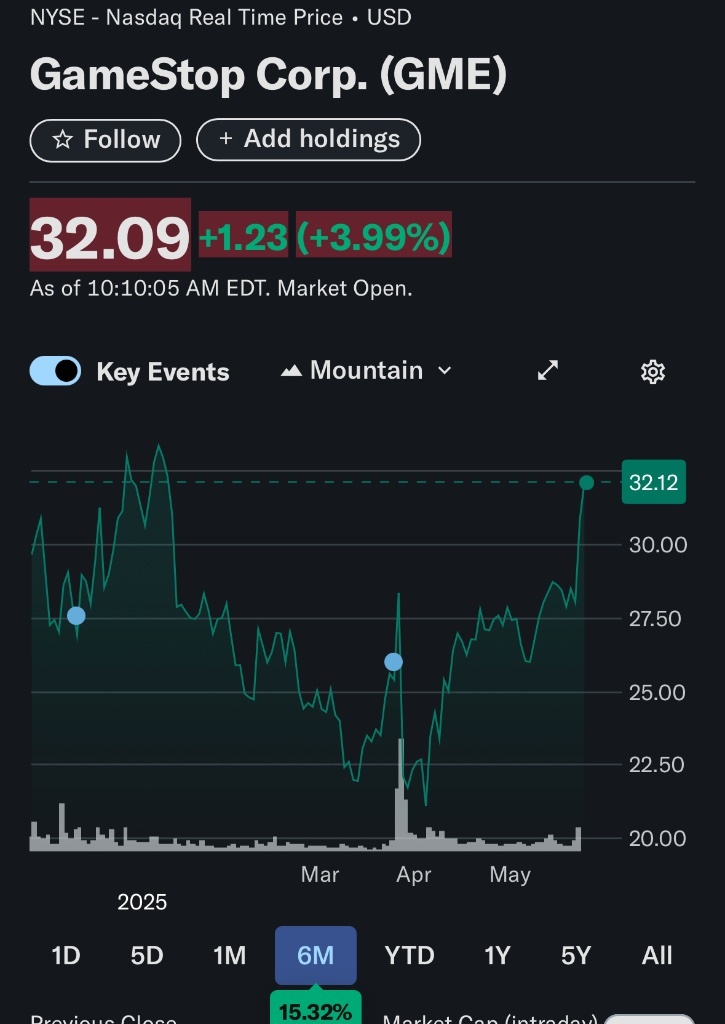Click the mountain chart icon

point(291,372)
